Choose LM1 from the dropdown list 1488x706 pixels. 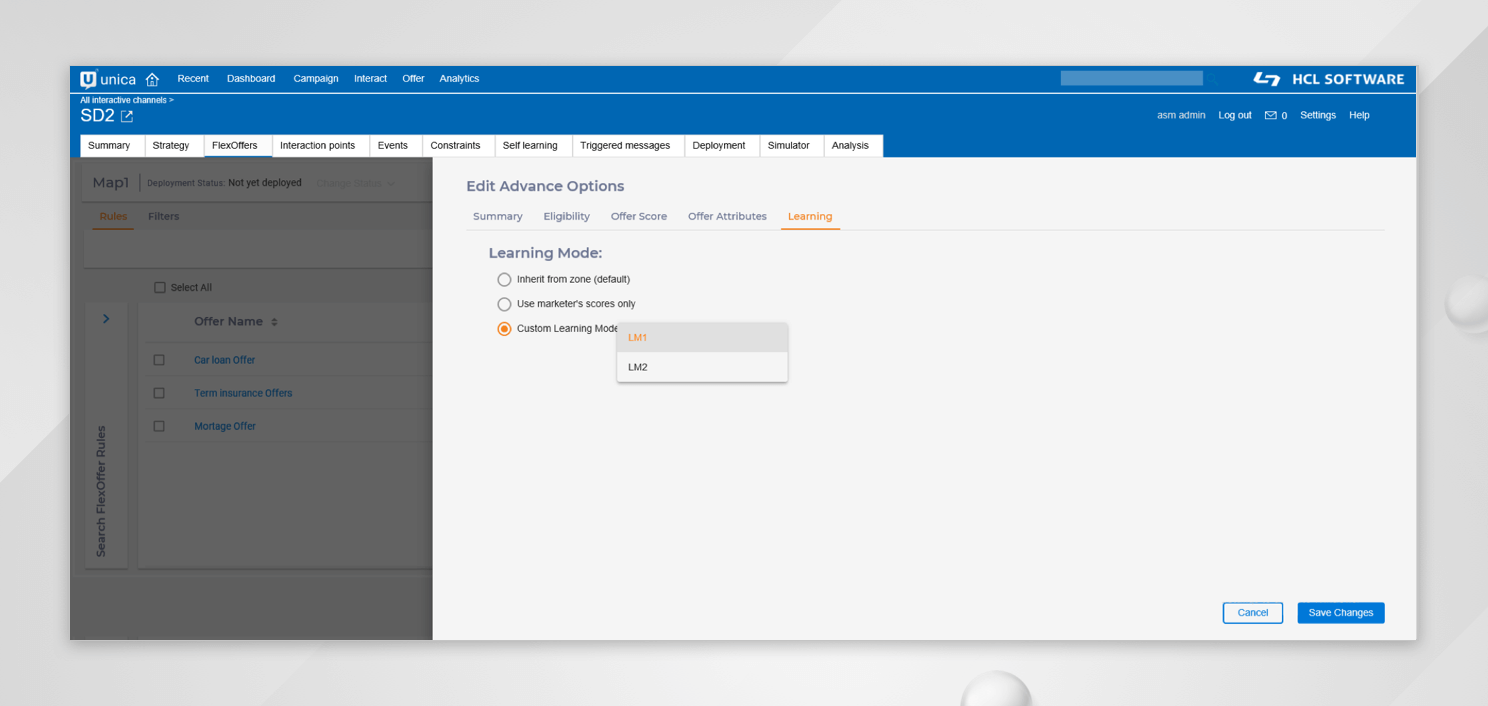[x=702, y=338]
